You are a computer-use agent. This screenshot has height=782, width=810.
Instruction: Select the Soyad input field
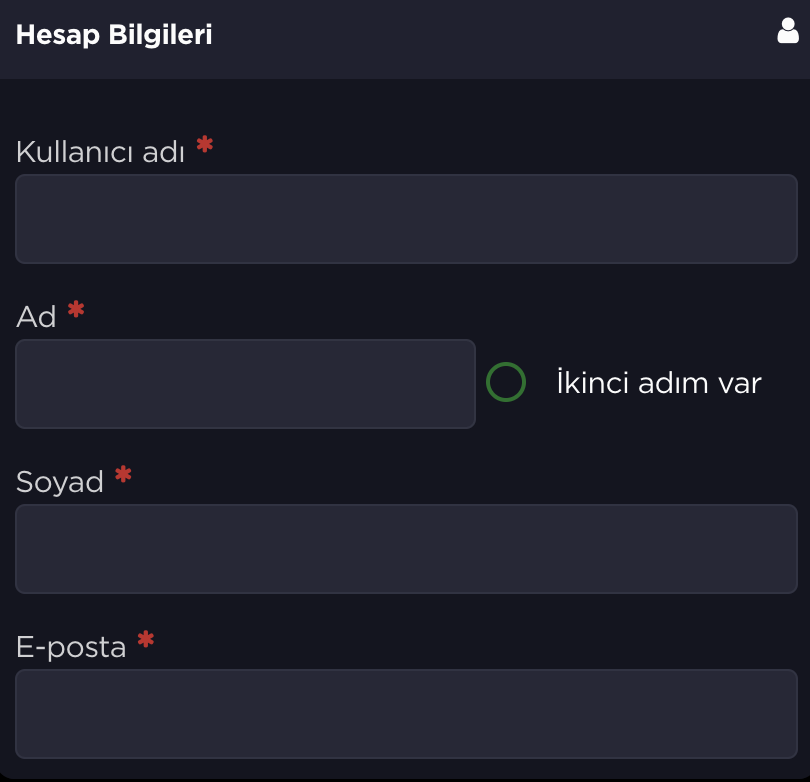(405, 549)
